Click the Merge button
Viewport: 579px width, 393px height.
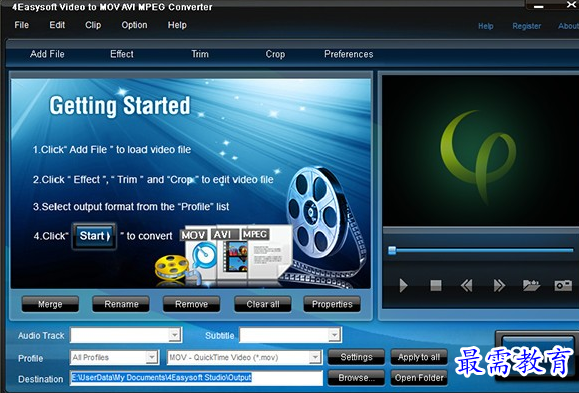[50, 304]
